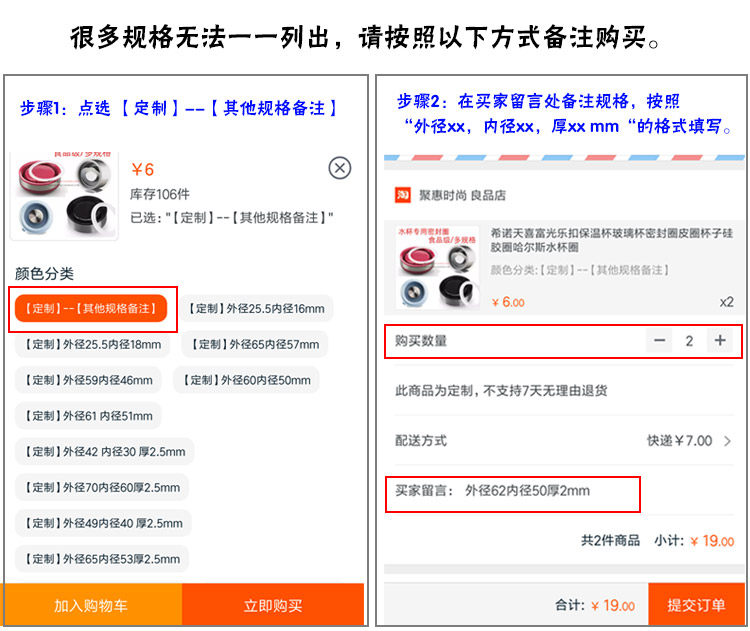The image size is (750, 631).
Task: Select 外径42 内径30 厚2.5mm option
Action: [x=105, y=452]
